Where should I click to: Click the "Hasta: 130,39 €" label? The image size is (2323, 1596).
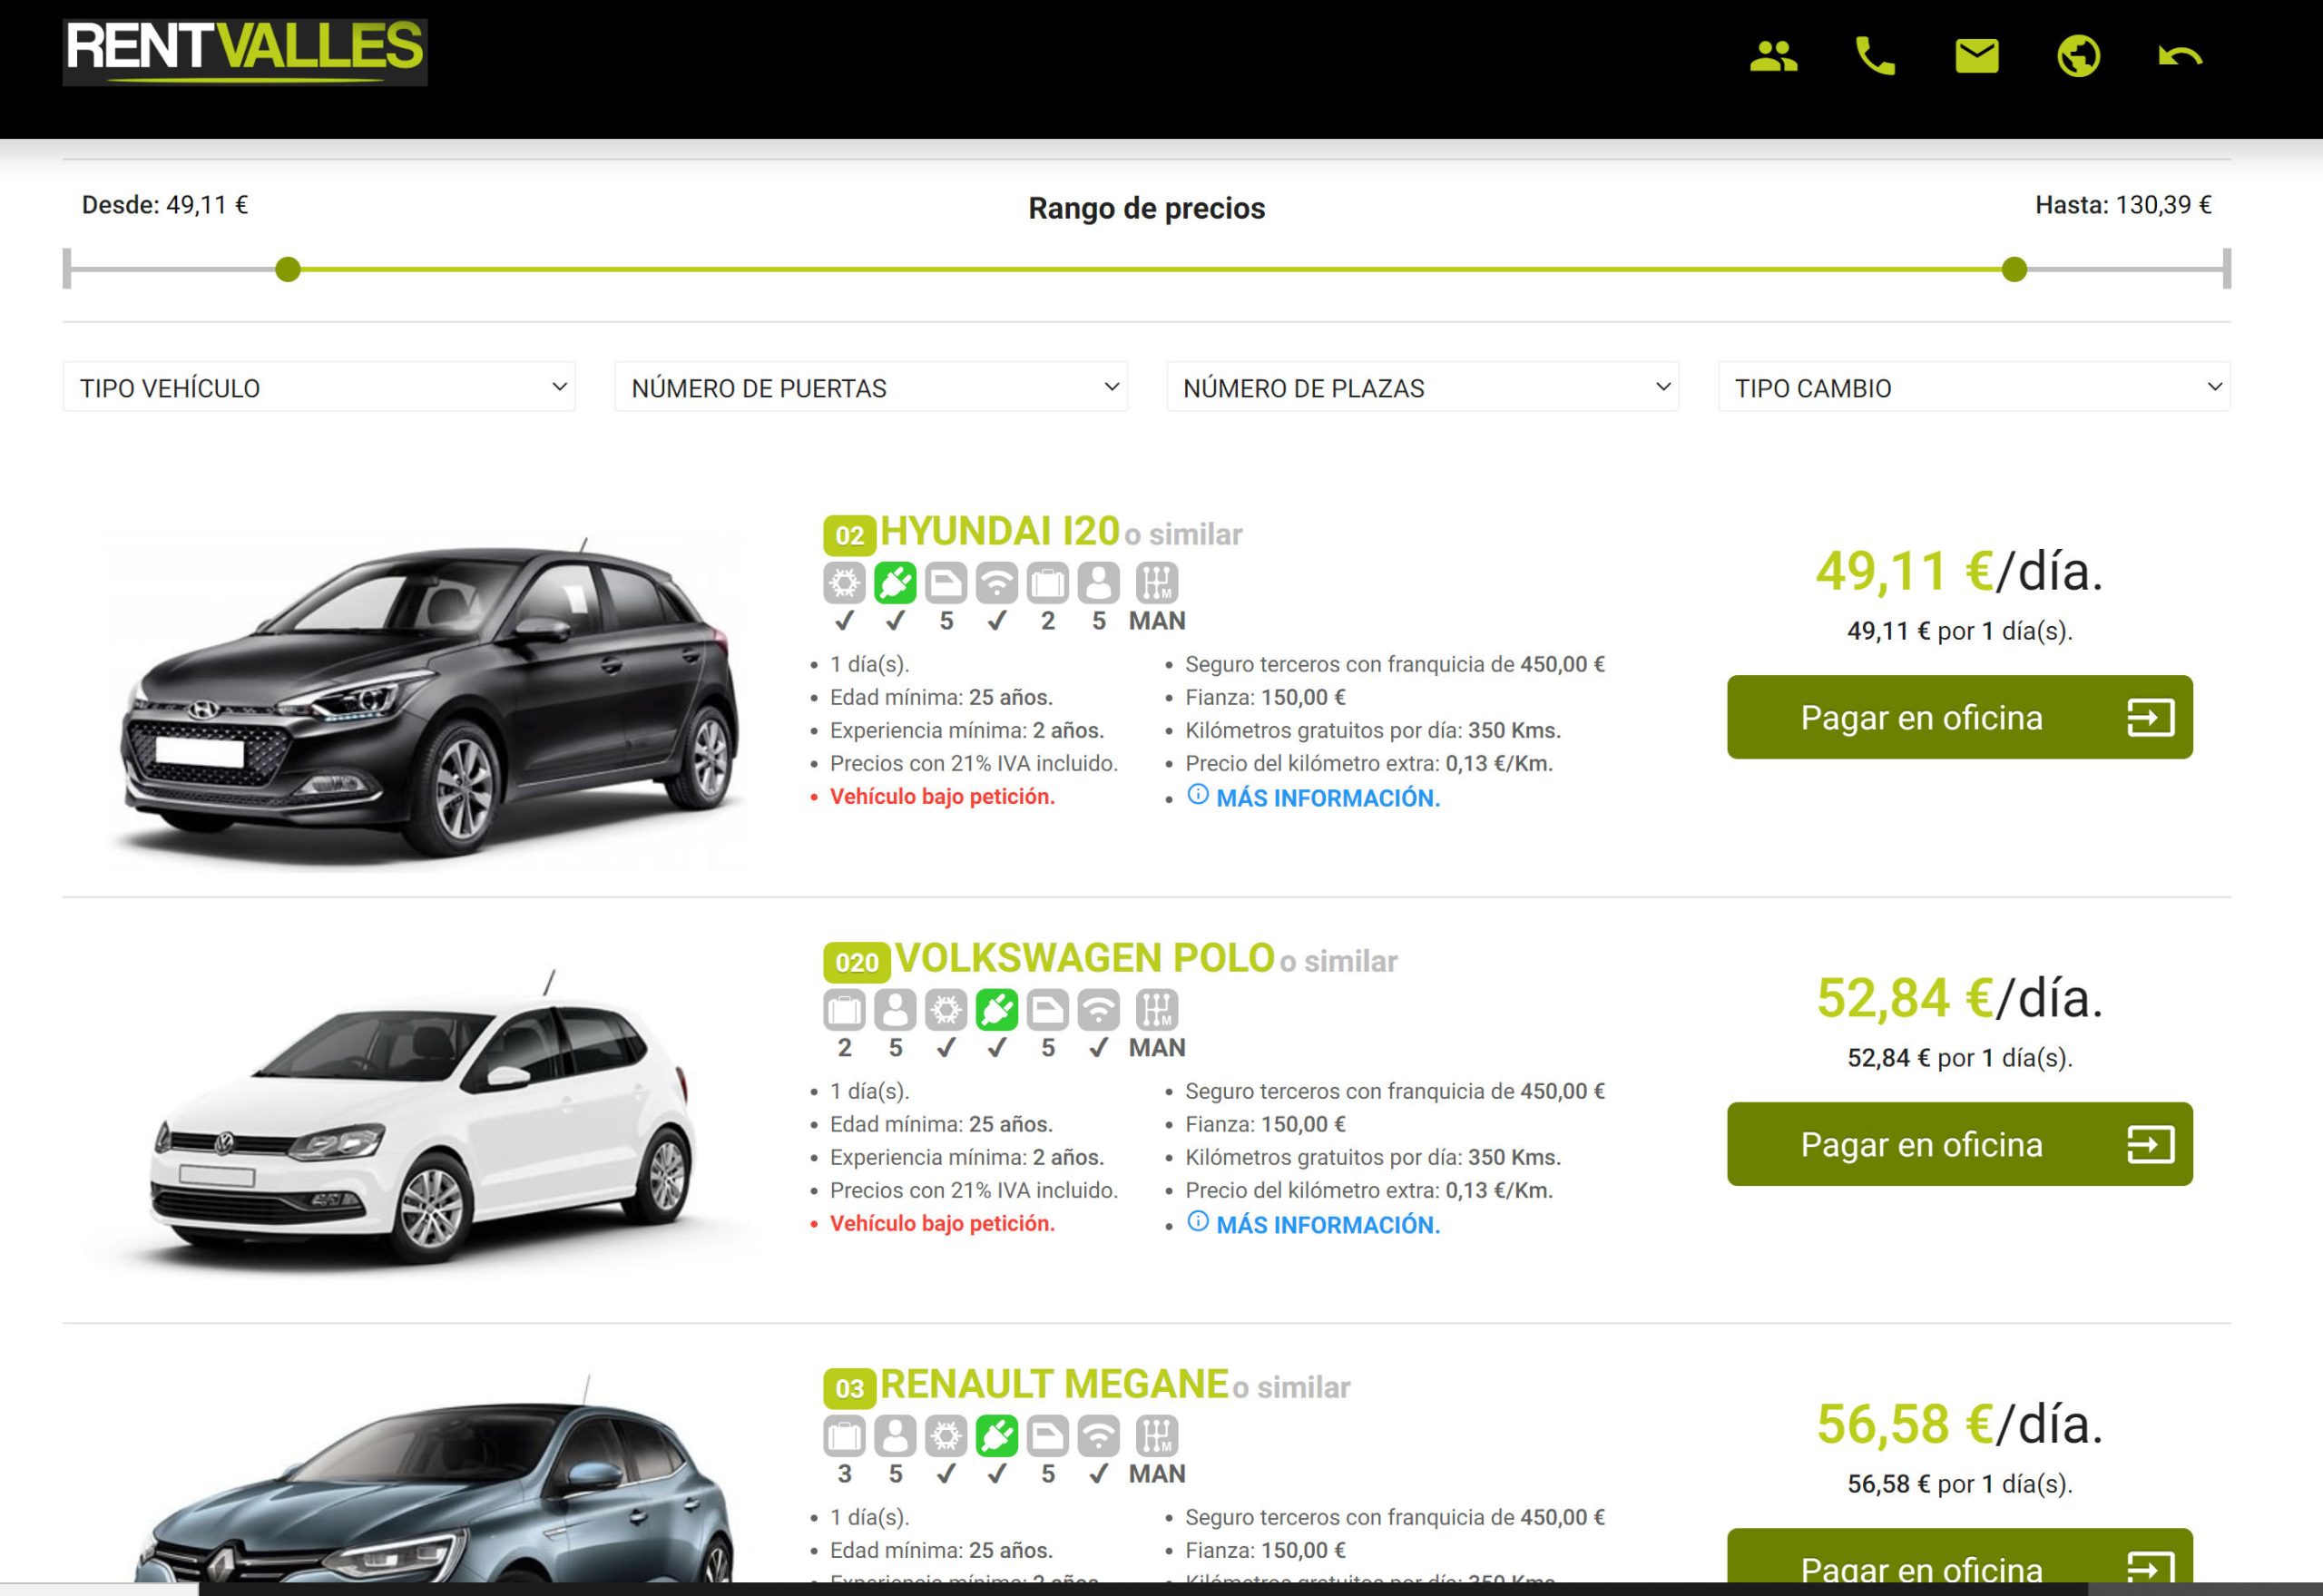[2123, 205]
